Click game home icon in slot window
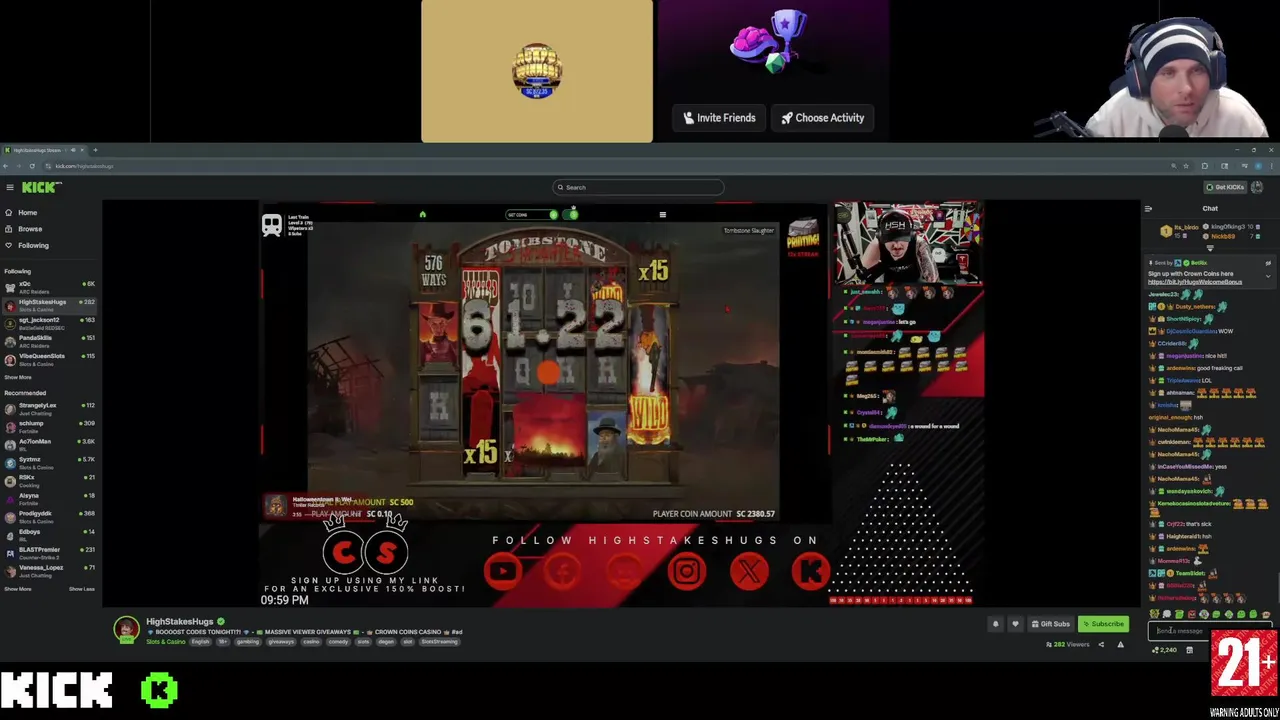The height and width of the screenshot is (720, 1280). [422, 214]
